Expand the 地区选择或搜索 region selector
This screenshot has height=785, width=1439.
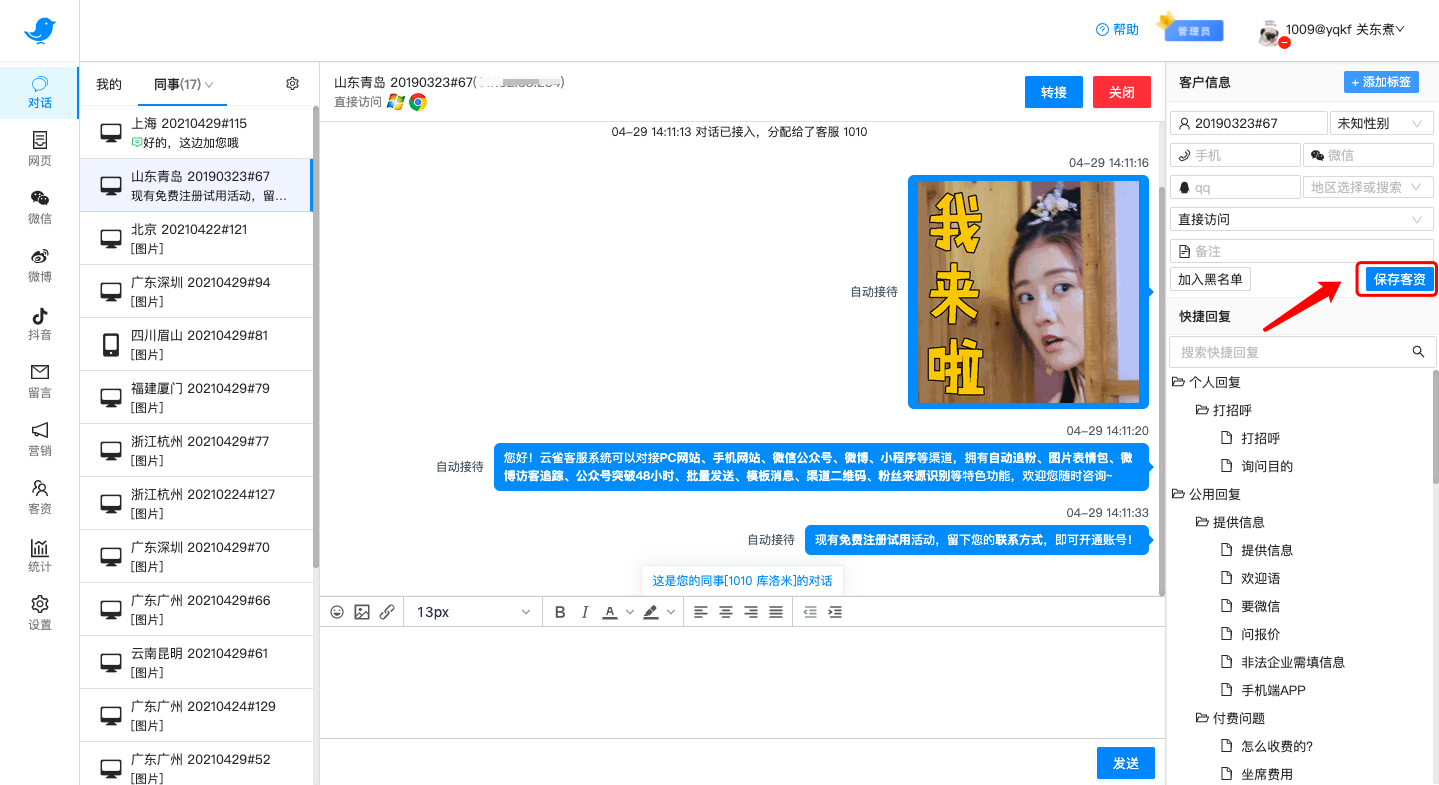[1368, 186]
